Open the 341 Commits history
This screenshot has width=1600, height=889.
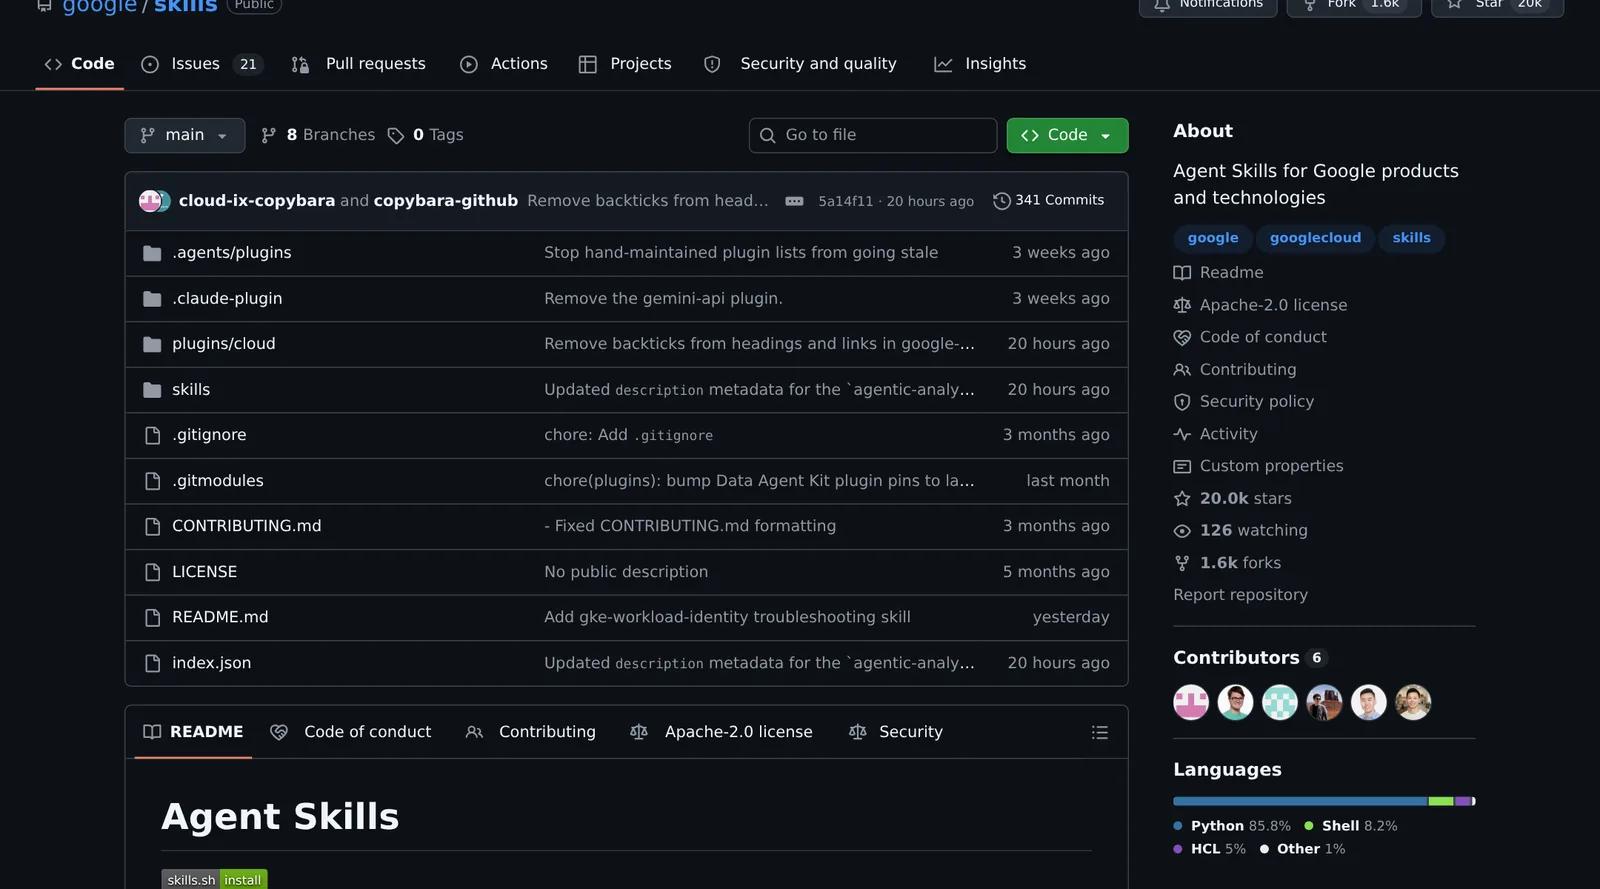(x=1049, y=201)
